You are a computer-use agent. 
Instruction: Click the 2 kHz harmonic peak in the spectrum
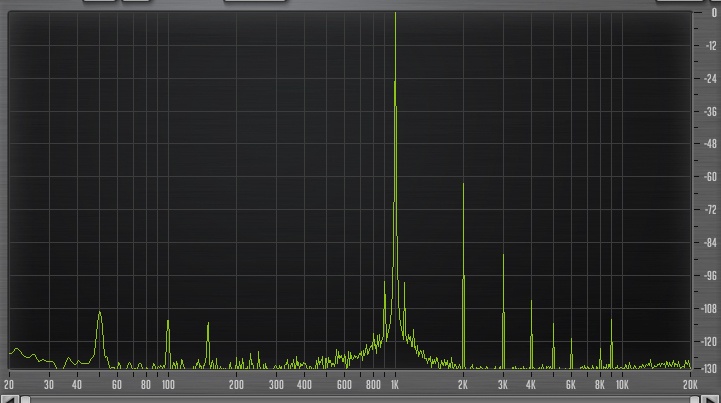coord(463,185)
